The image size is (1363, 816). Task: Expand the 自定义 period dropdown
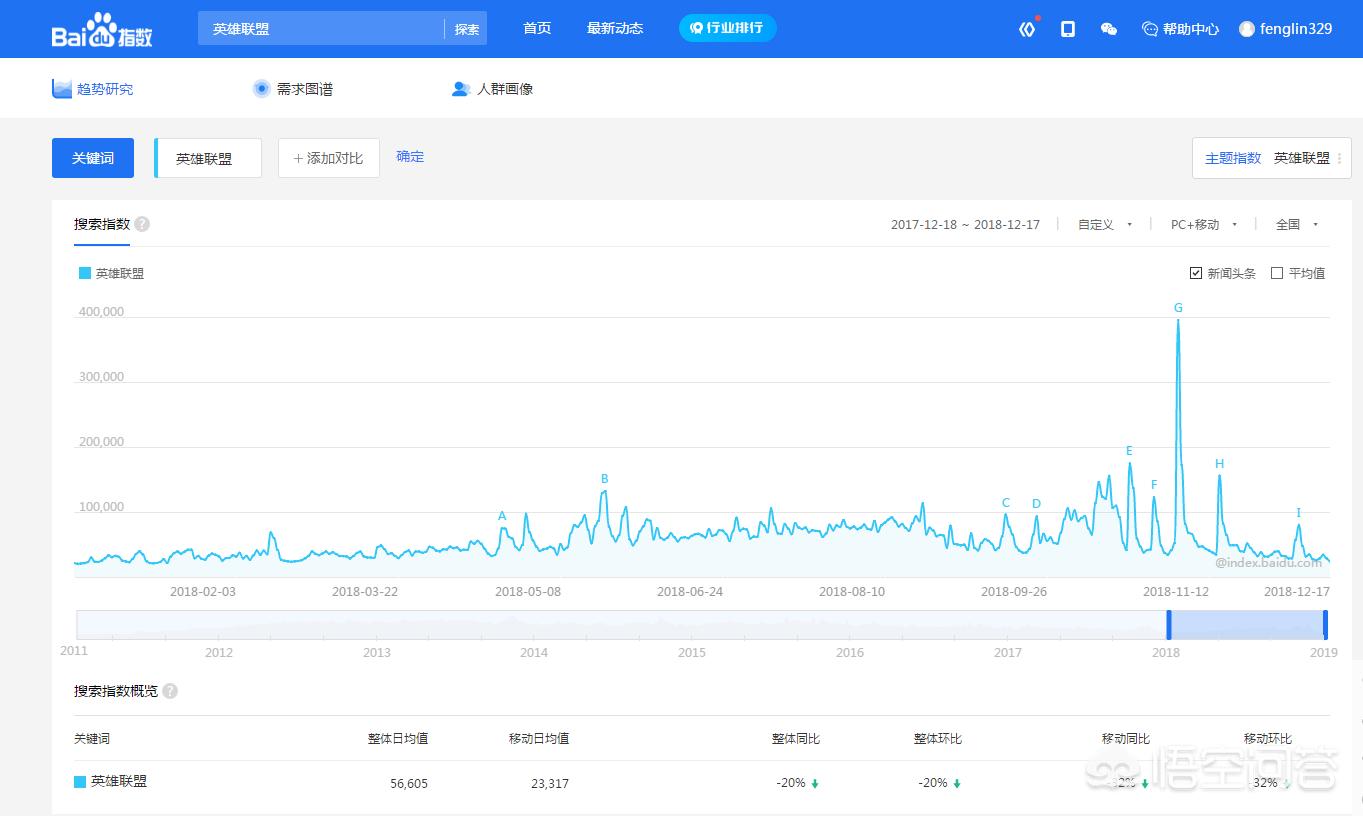point(1105,225)
